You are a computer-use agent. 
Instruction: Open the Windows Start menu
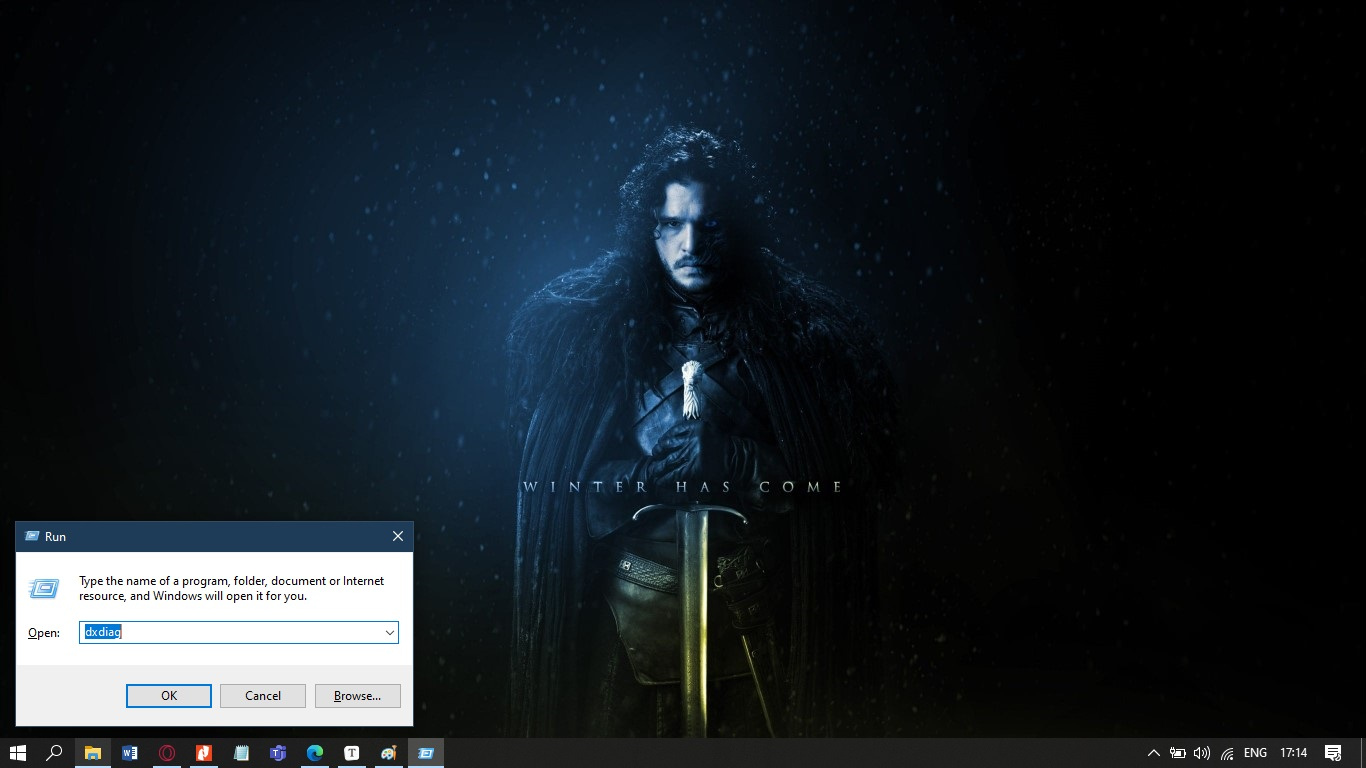[17, 753]
